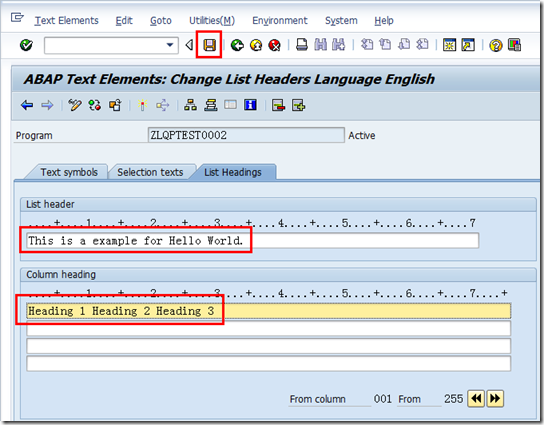Go to last page icon
This screenshot has width=544, height=425.
click(422, 45)
